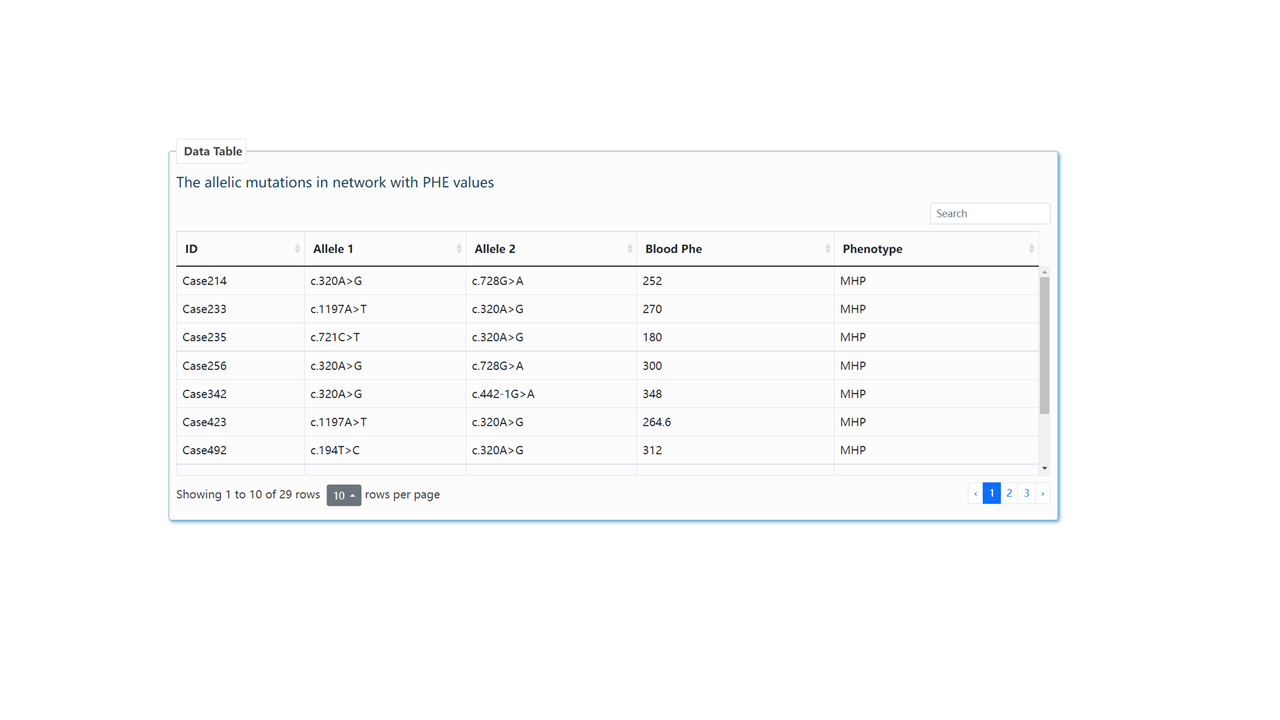Select the Case492 ID cell
Screen dimensions: 1280x720
pyautogui.click(x=240, y=450)
